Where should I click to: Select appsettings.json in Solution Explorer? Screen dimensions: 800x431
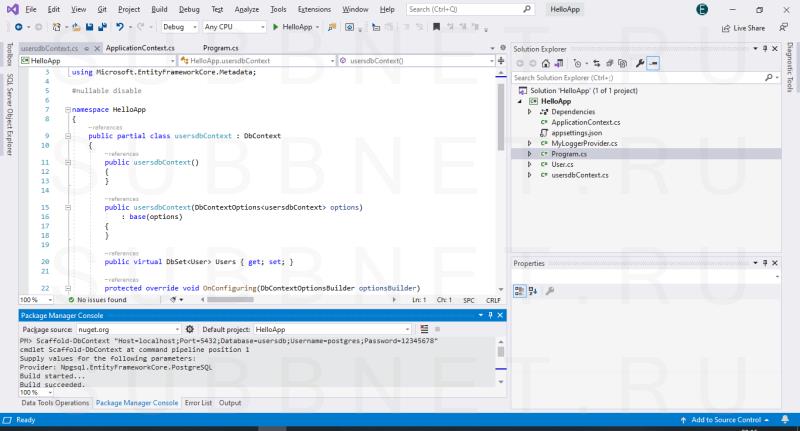[x=576, y=133]
